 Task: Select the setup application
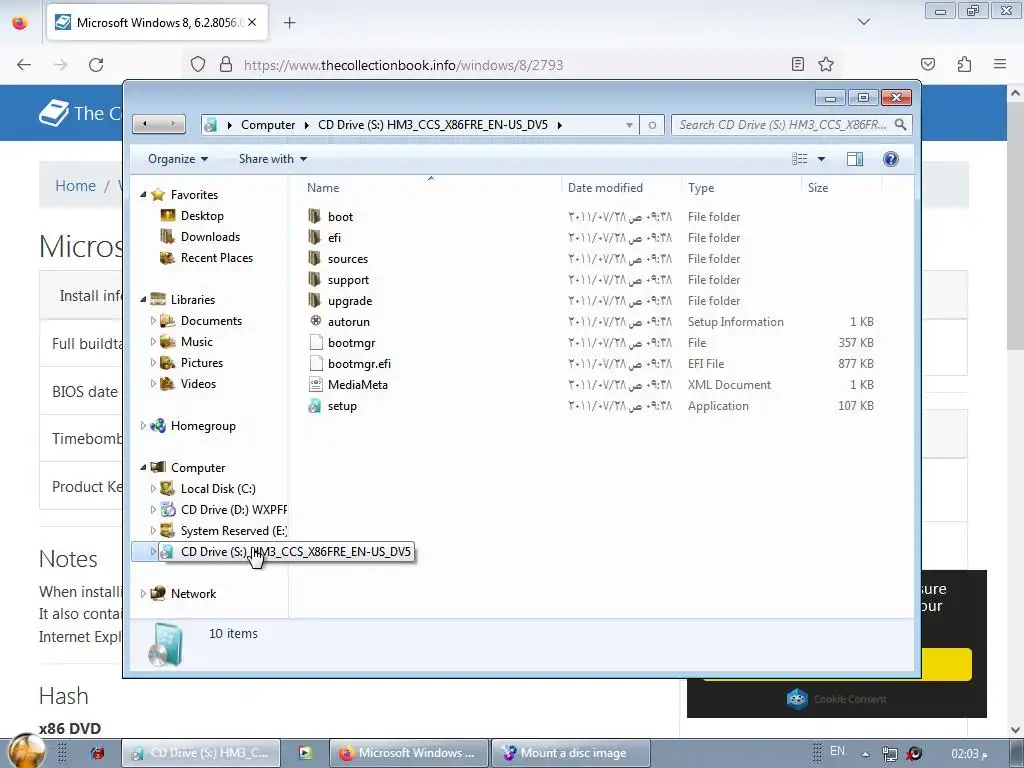point(342,406)
